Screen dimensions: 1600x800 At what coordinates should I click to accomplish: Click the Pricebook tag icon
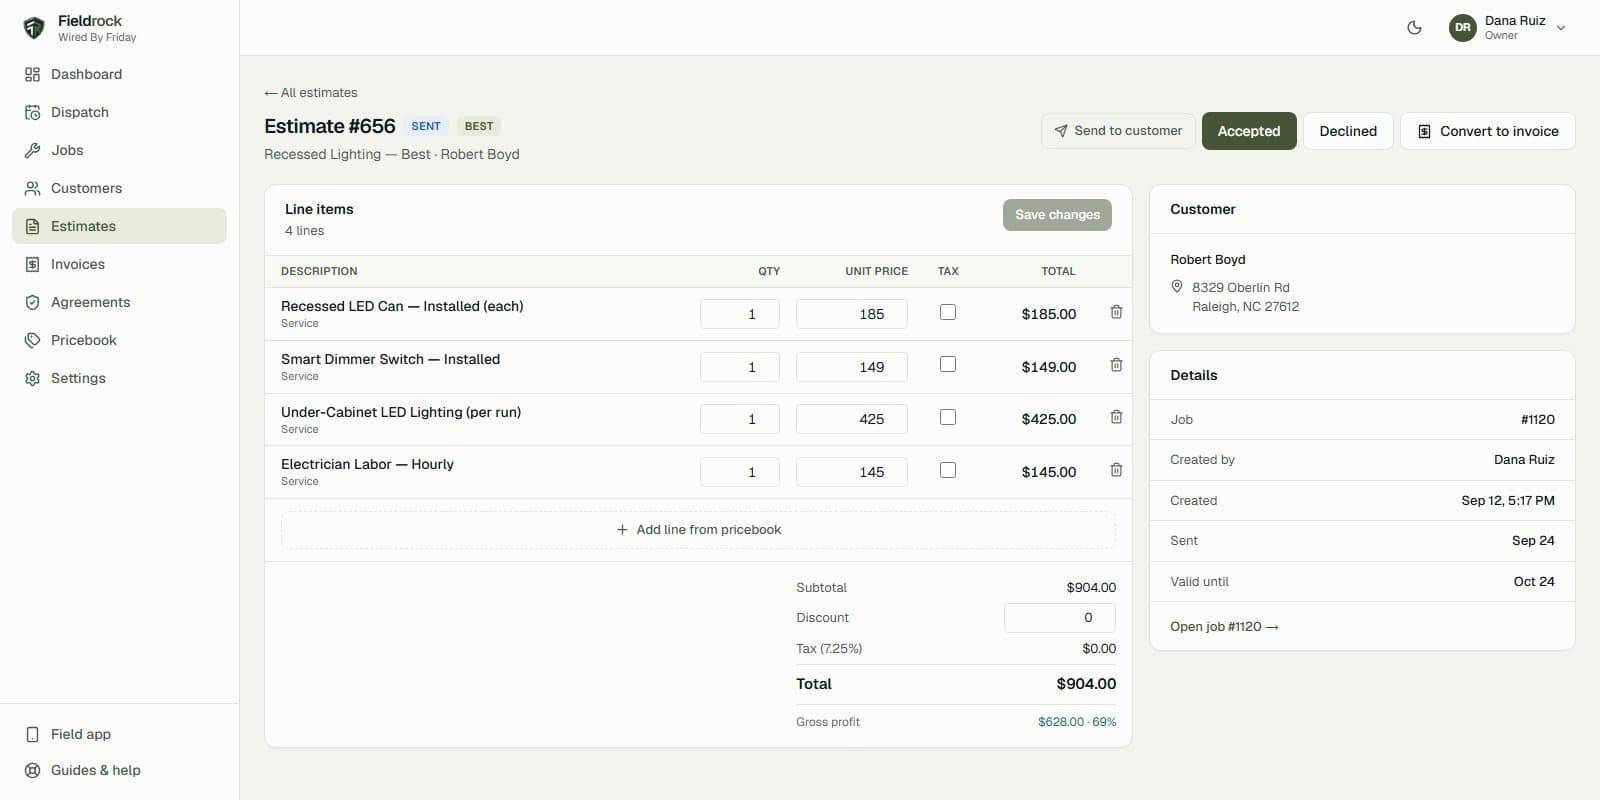pyautogui.click(x=33, y=340)
